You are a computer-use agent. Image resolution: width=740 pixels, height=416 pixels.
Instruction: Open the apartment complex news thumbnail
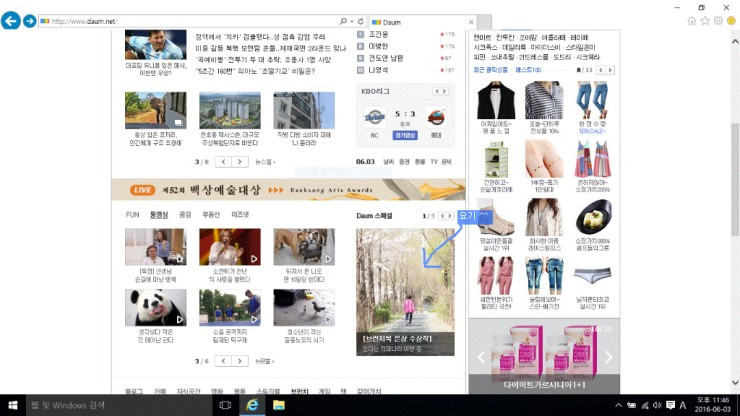(x=230, y=110)
